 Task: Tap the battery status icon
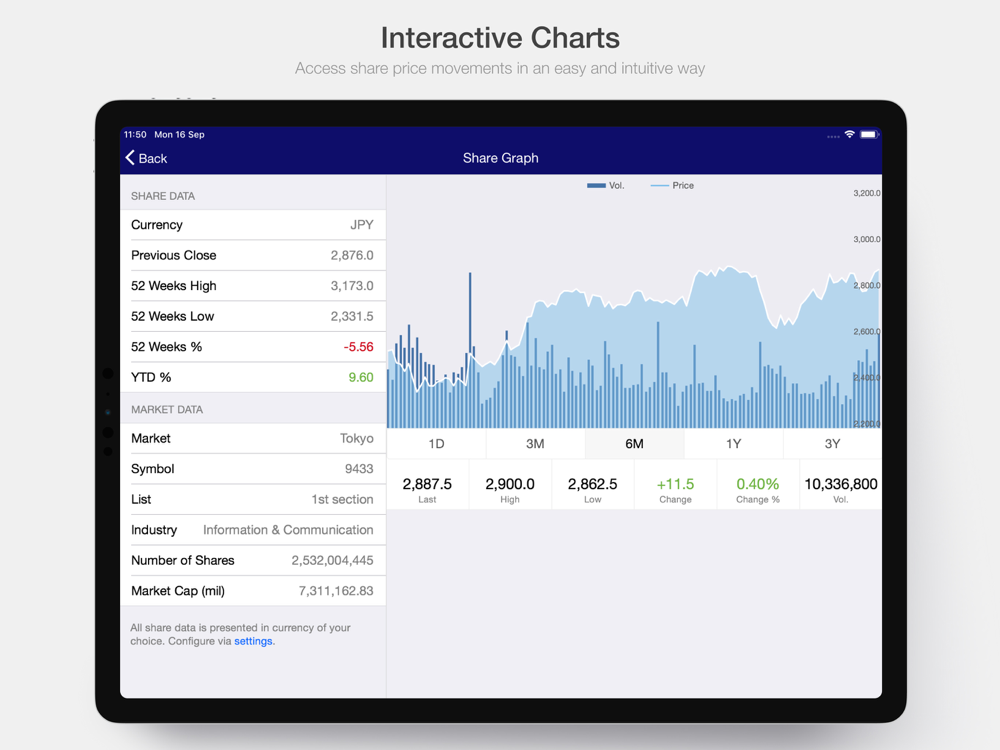(869, 134)
